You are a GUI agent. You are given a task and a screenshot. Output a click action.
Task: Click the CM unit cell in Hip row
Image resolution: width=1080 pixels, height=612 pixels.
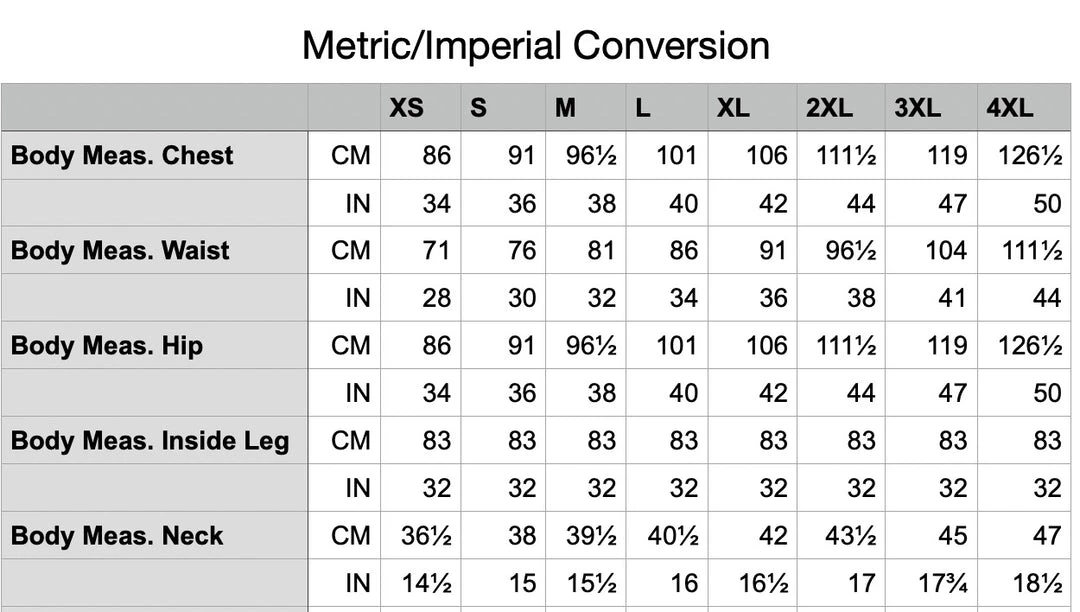pyautogui.click(x=351, y=346)
